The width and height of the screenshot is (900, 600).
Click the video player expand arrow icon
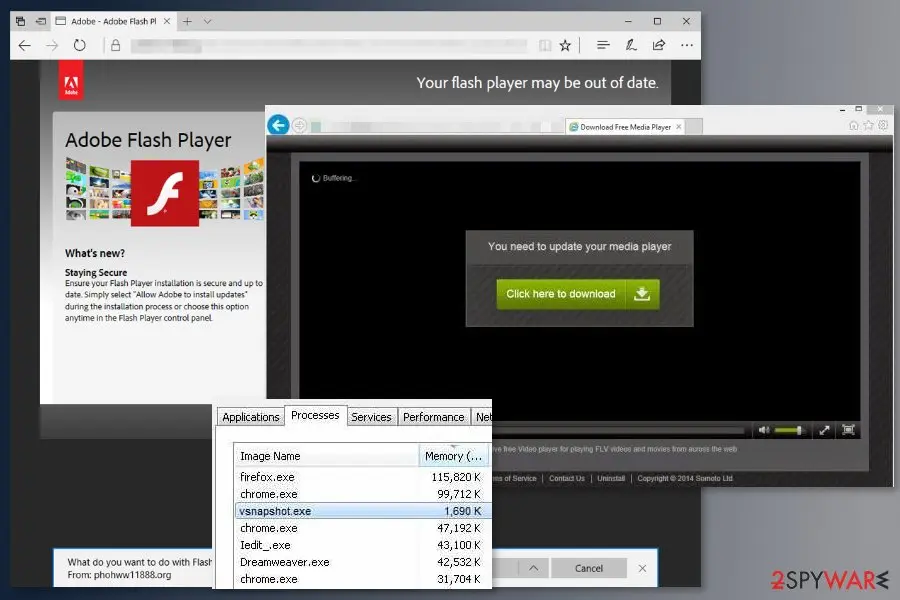click(824, 430)
